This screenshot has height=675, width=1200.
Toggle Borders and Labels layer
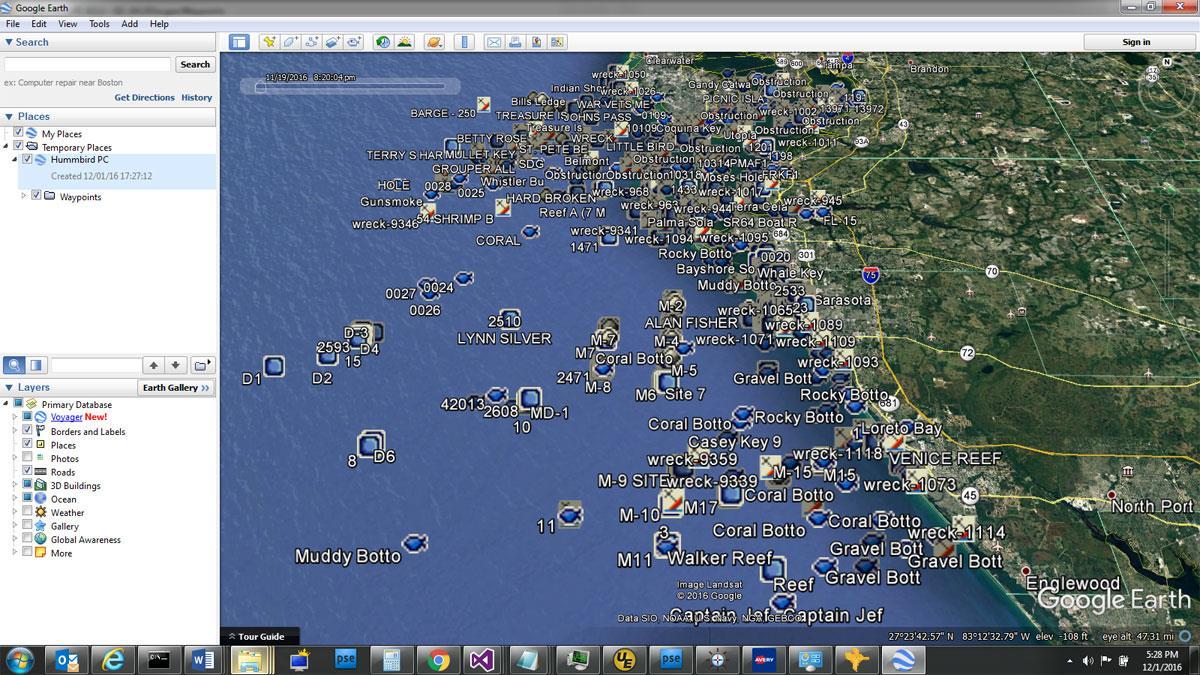coord(27,431)
